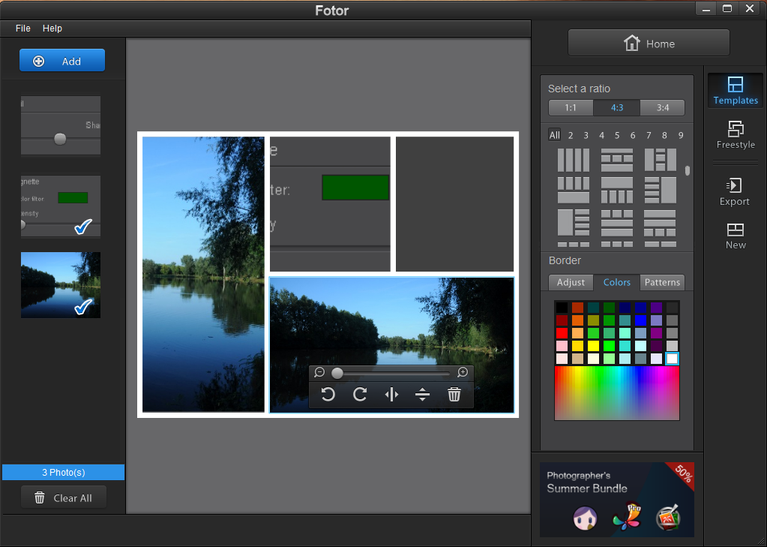Click Clear All to remove photos
767x547 pixels.
point(63,498)
